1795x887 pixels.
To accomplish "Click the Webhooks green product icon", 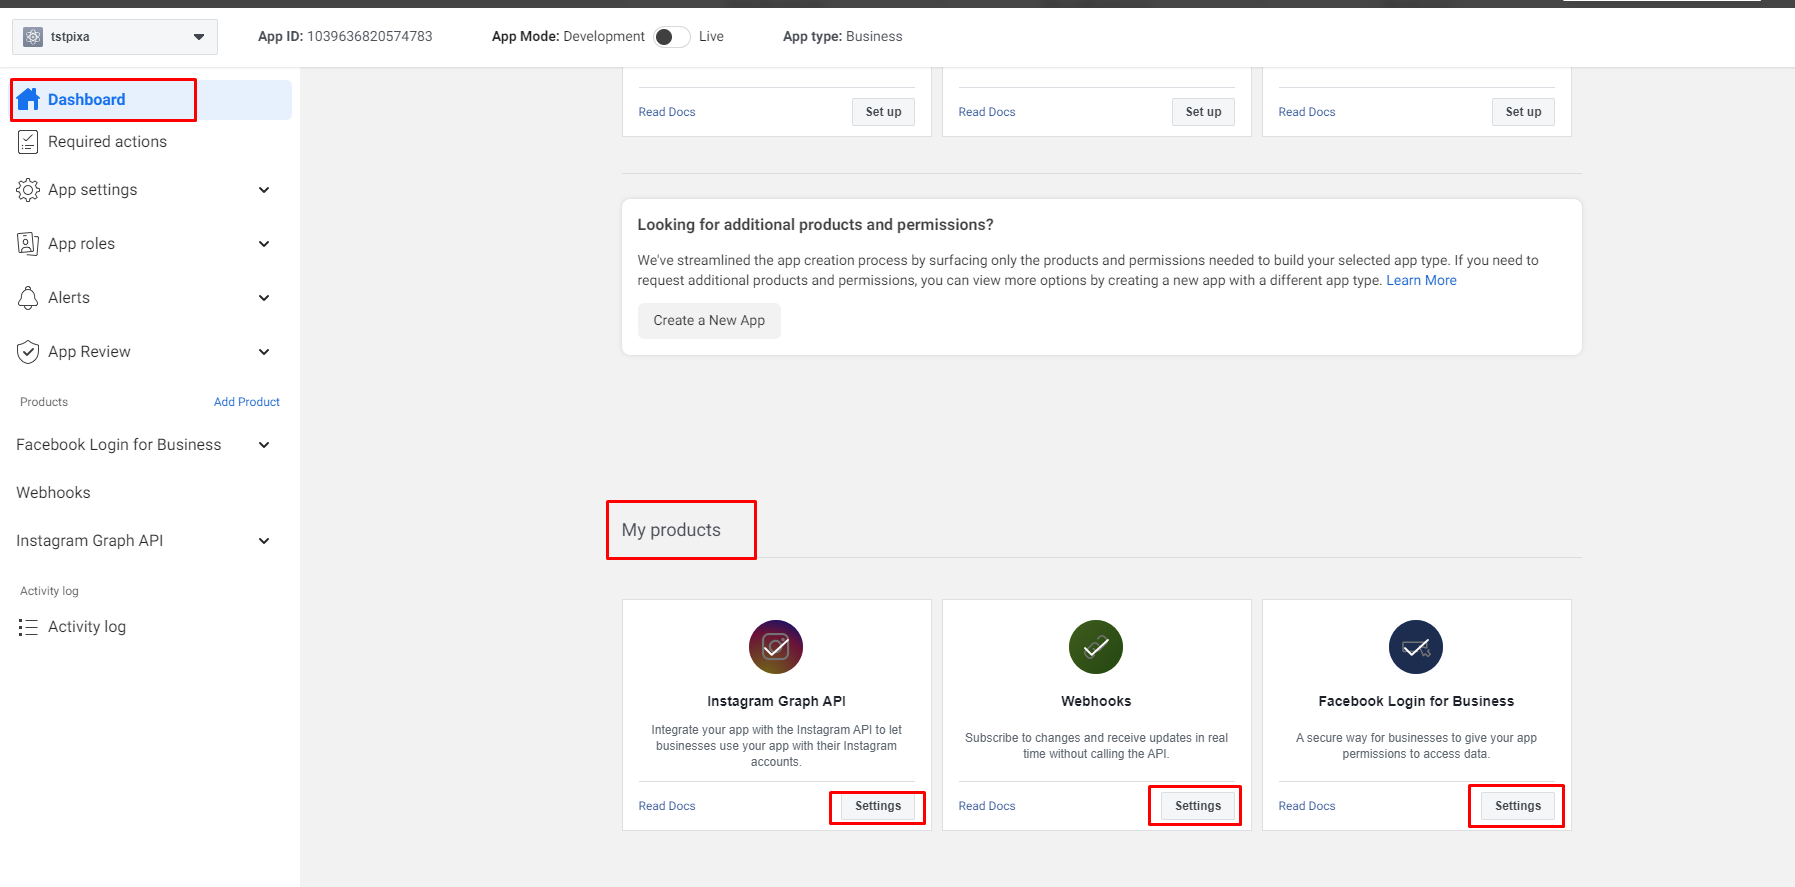I will coord(1096,647).
